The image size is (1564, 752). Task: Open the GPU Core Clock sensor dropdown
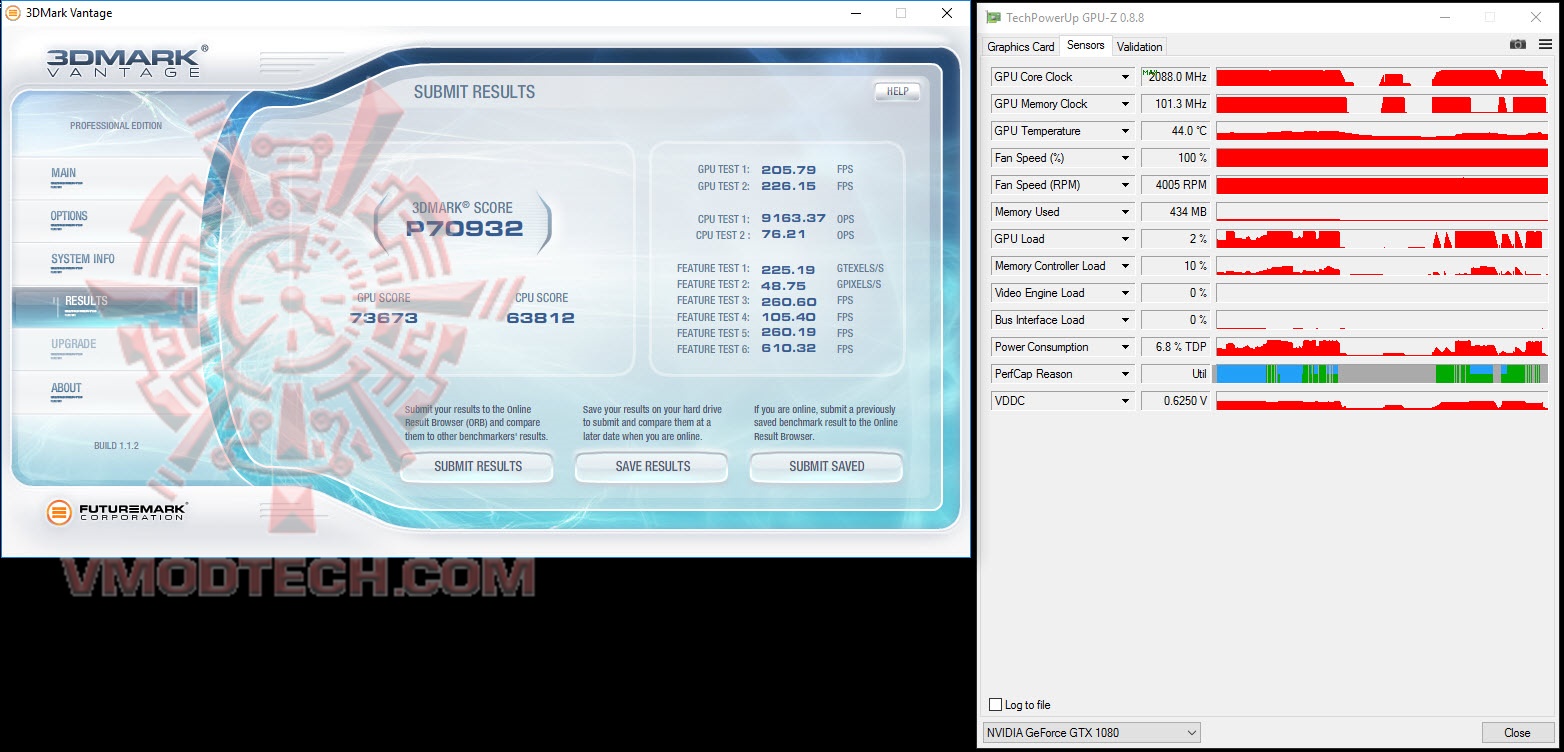[x=1125, y=77]
